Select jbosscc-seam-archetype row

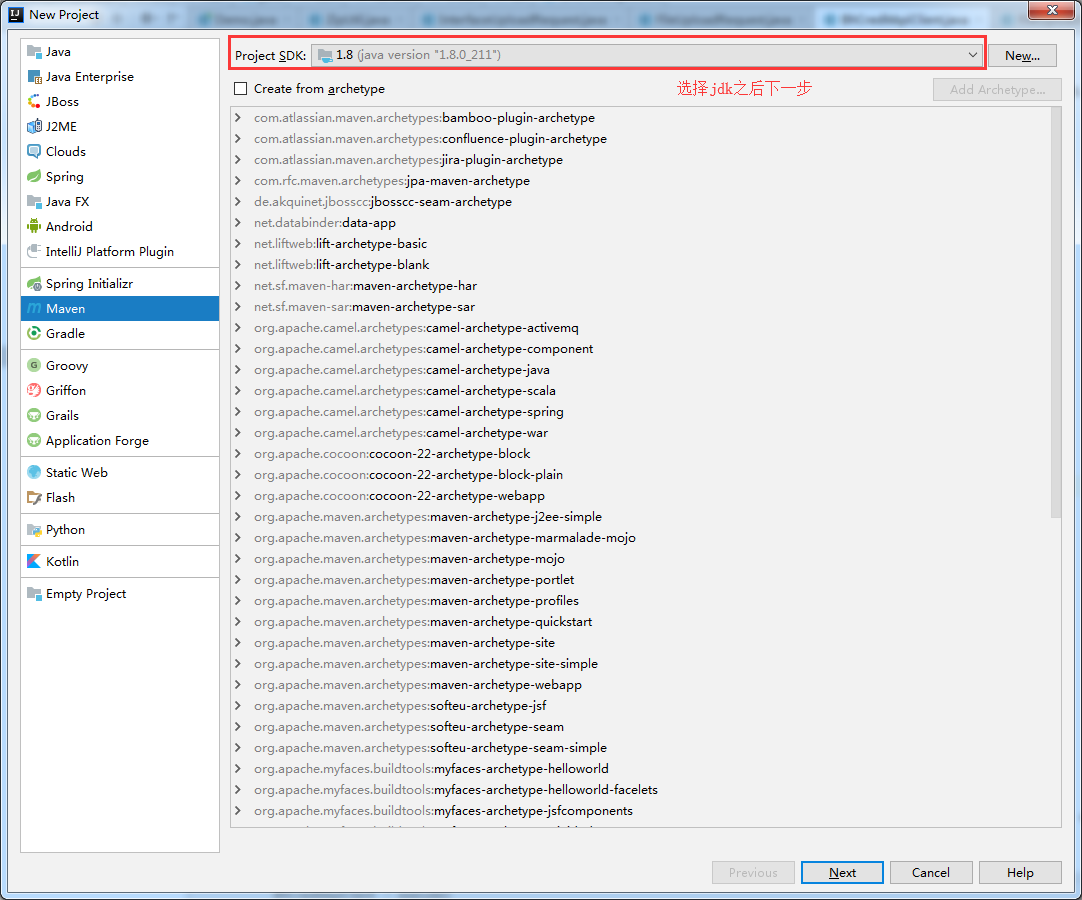pyautogui.click(x=641, y=202)
